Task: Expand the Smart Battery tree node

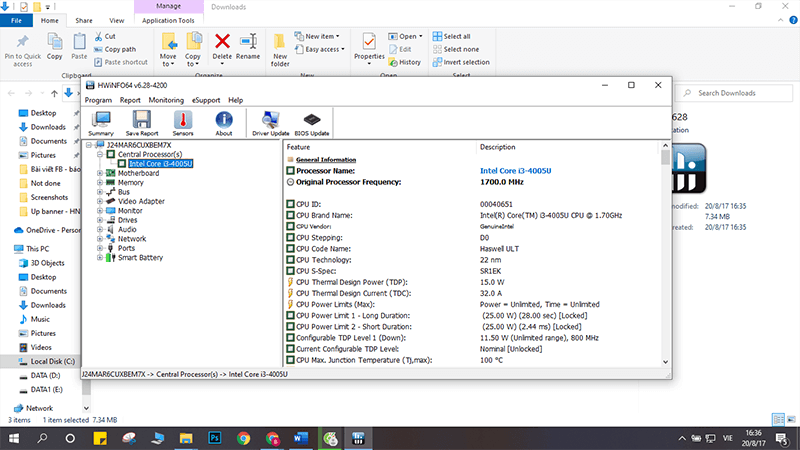Action: click(100, 258)
